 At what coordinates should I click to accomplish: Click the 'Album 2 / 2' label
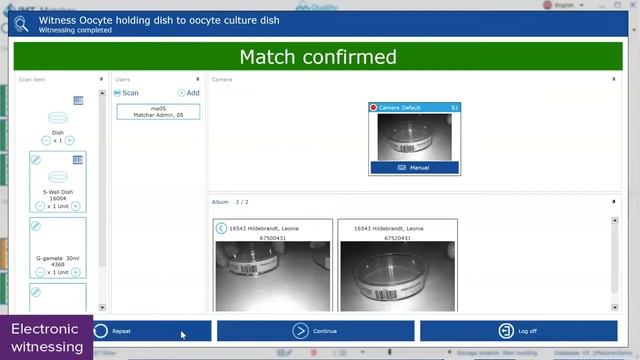(230, 202)
